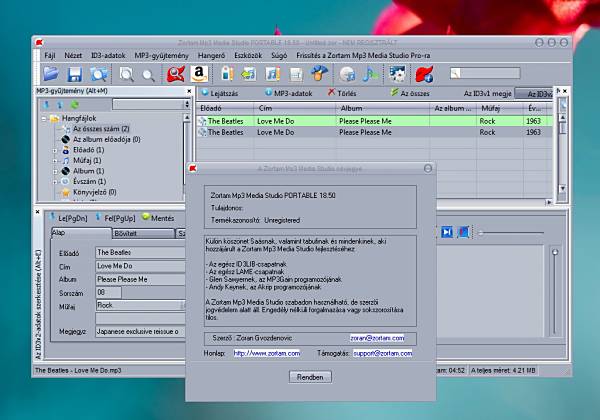600x420 pixels.
Task: Switch to the Bővített tab
Action: click(143, 233)
